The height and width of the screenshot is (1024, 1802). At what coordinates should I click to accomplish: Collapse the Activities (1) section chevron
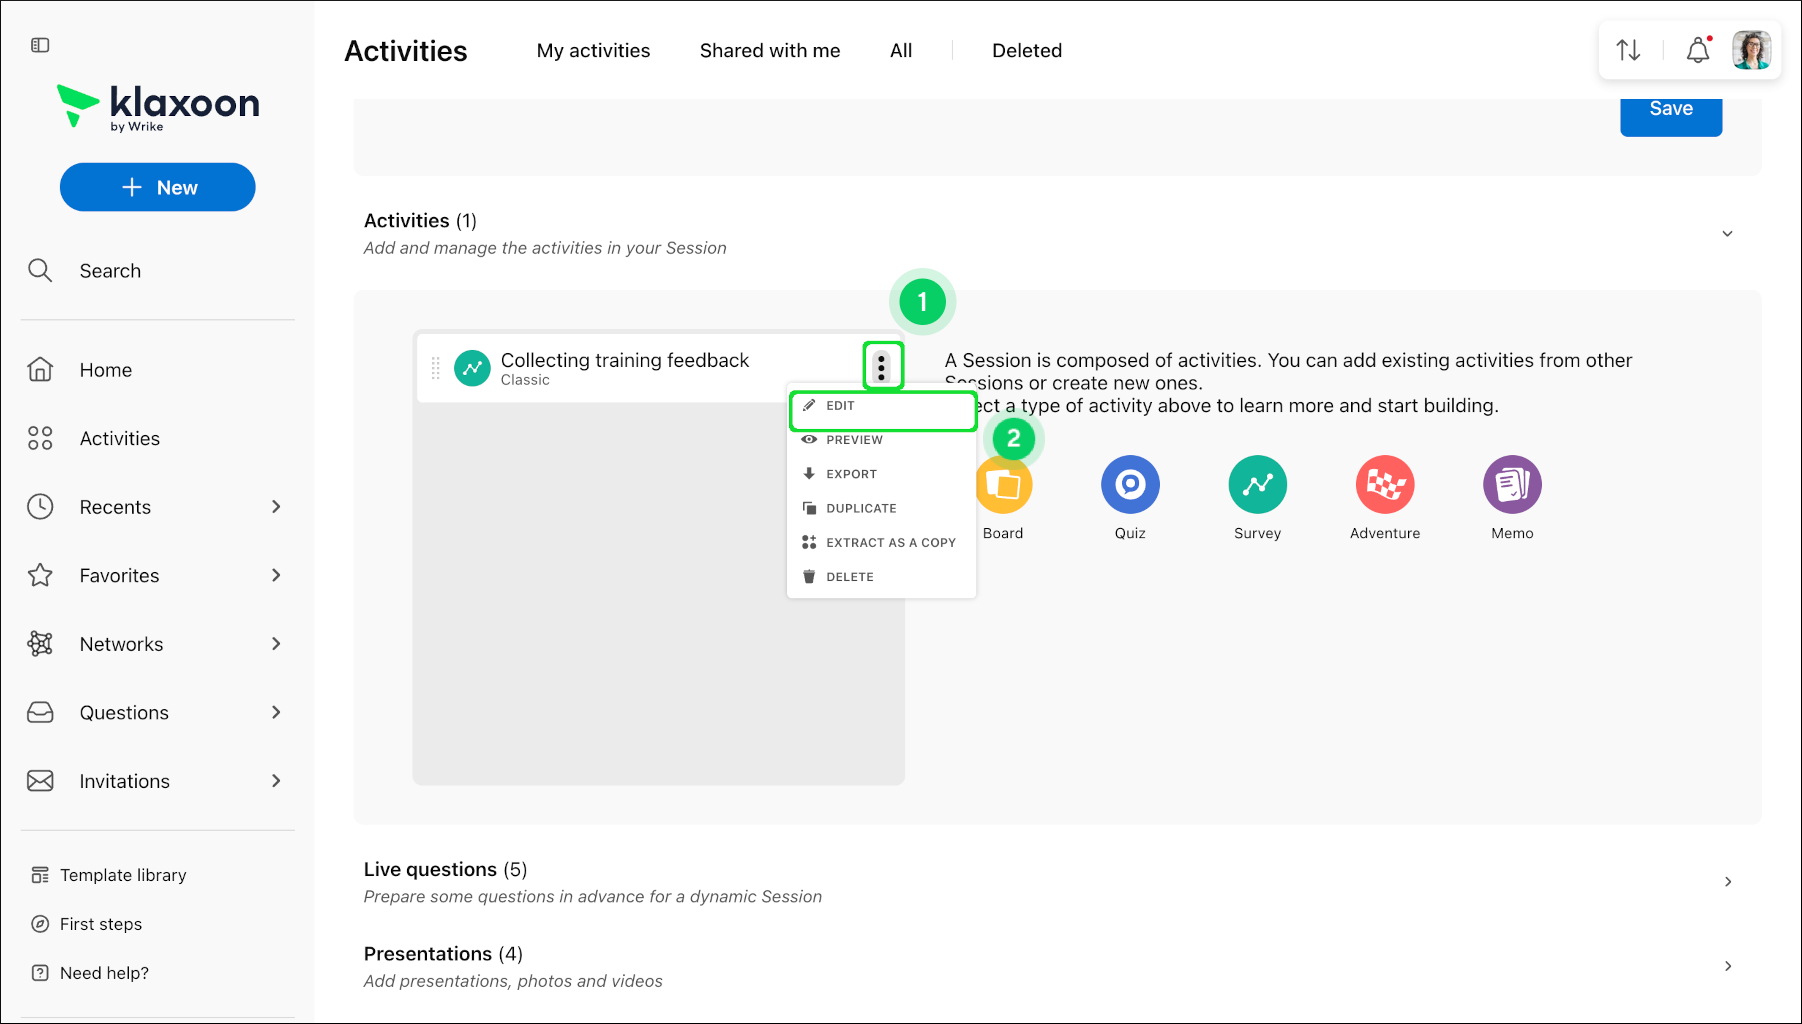(x=1727, y=234)
